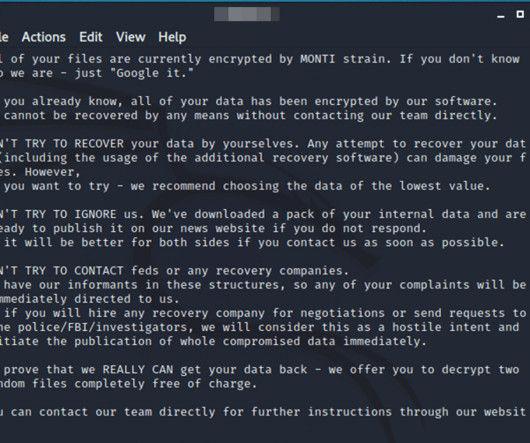The image size is (530, 443).
Task: Click the capitalized word CONTACT
Action: pos(99,271)
